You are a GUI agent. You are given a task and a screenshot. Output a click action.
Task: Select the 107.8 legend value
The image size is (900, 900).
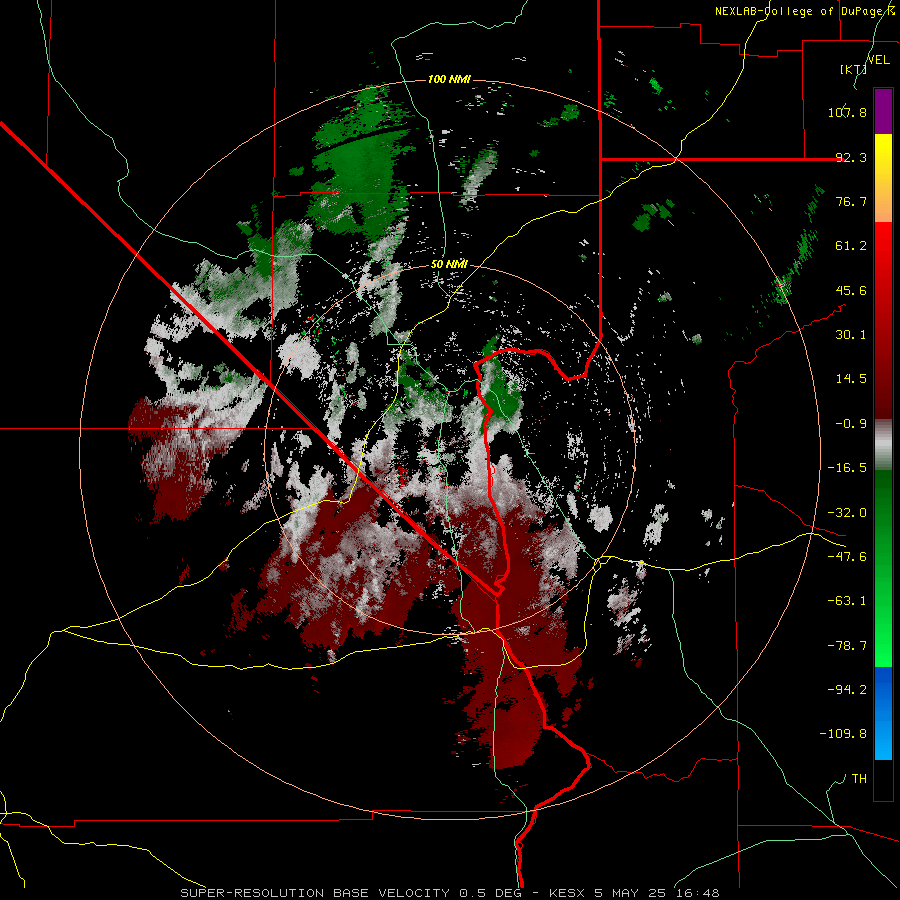[x=847, y=112]
